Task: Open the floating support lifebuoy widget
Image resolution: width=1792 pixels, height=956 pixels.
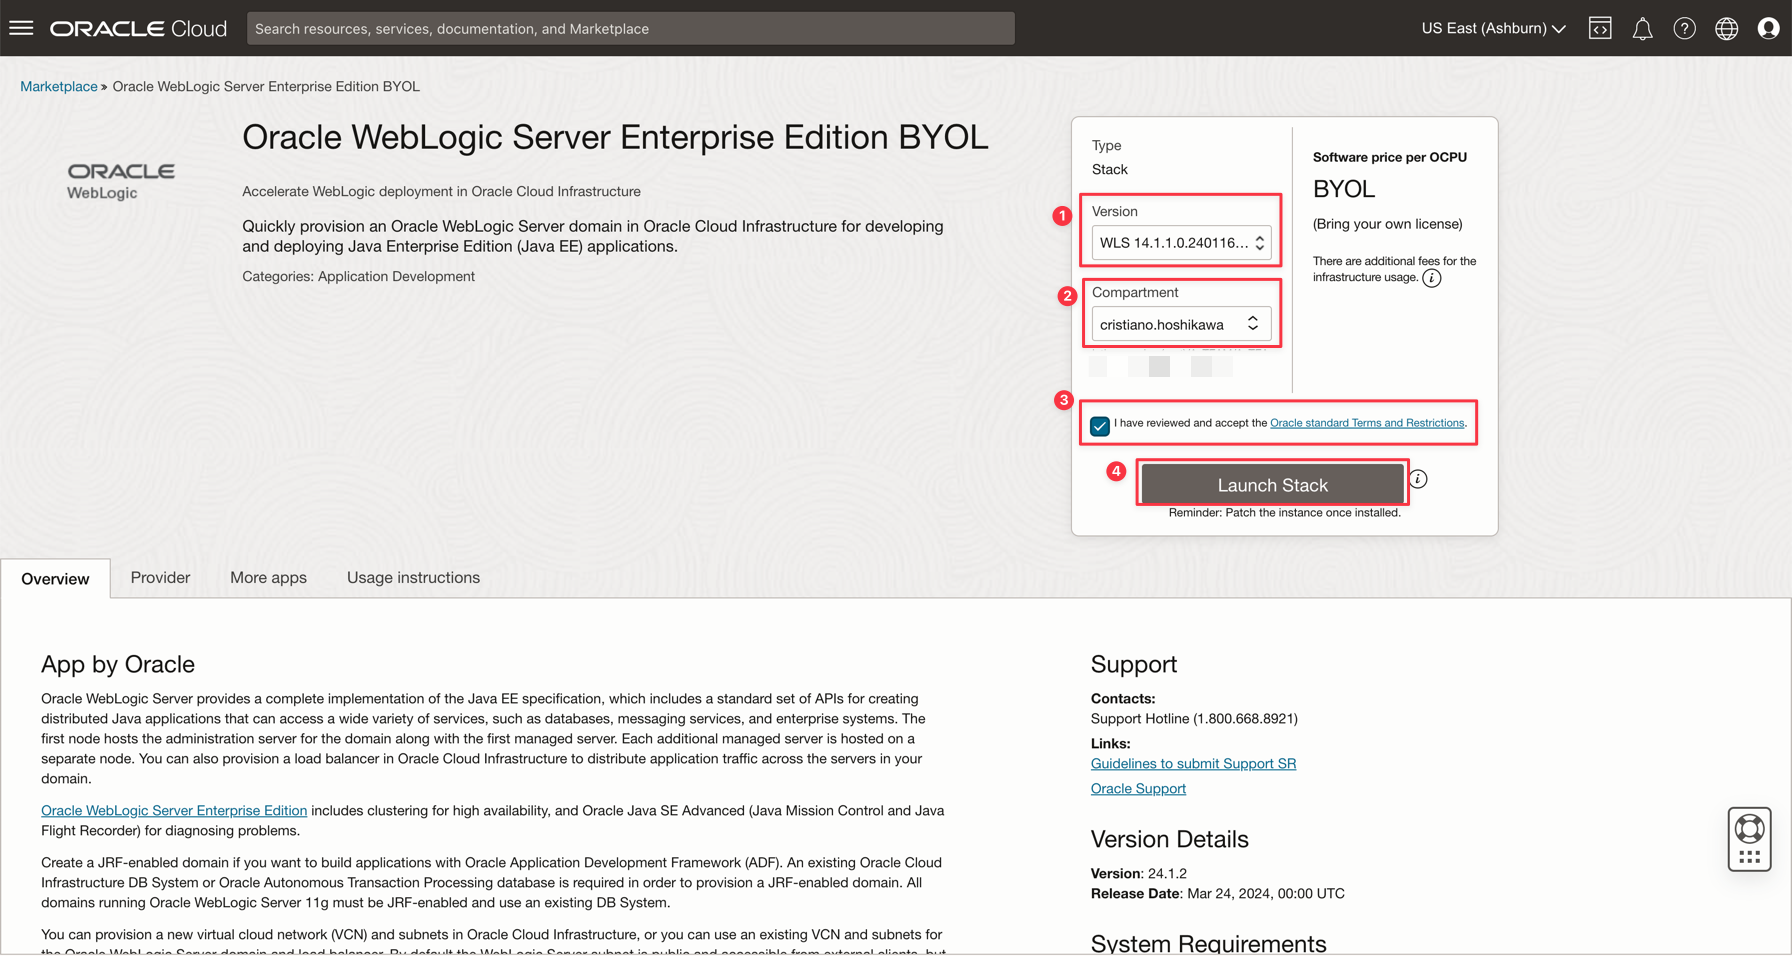Action: [x=1749, y=838]
